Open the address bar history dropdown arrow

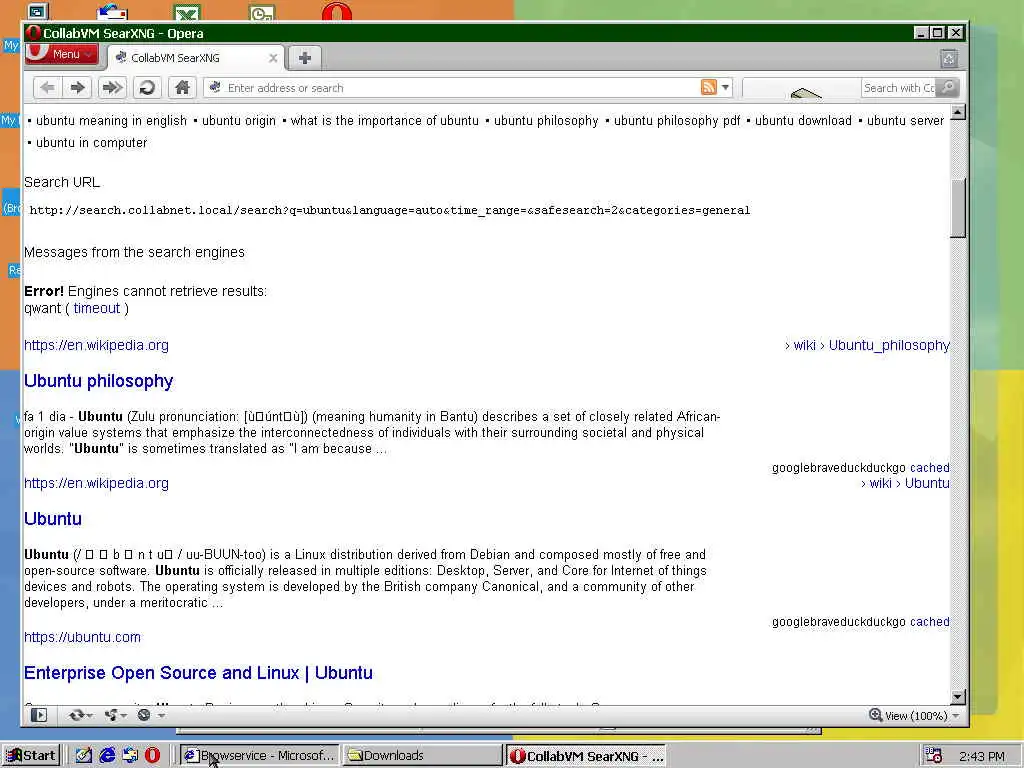tap(726, 87)
